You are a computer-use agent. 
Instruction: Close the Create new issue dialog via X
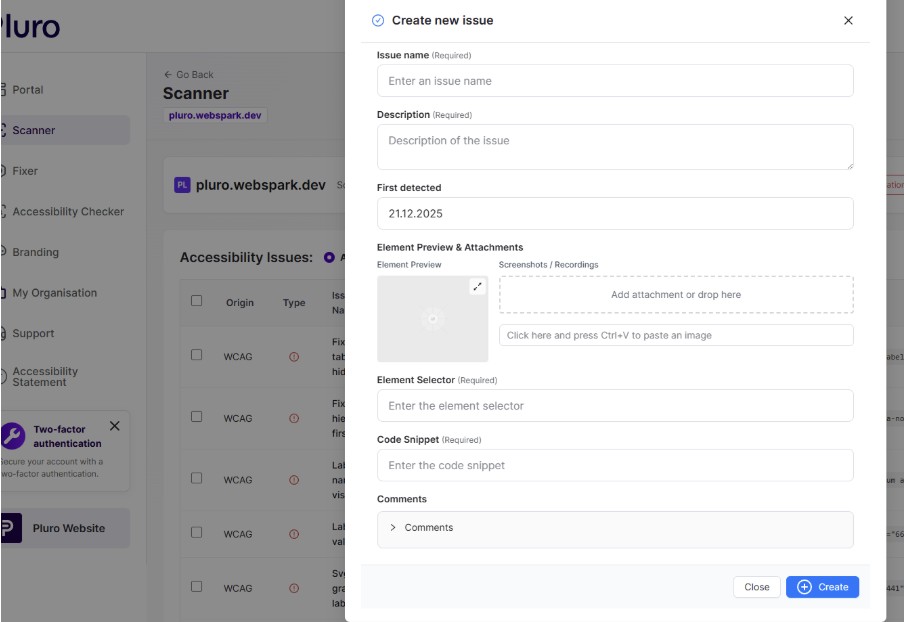point(848,21)
